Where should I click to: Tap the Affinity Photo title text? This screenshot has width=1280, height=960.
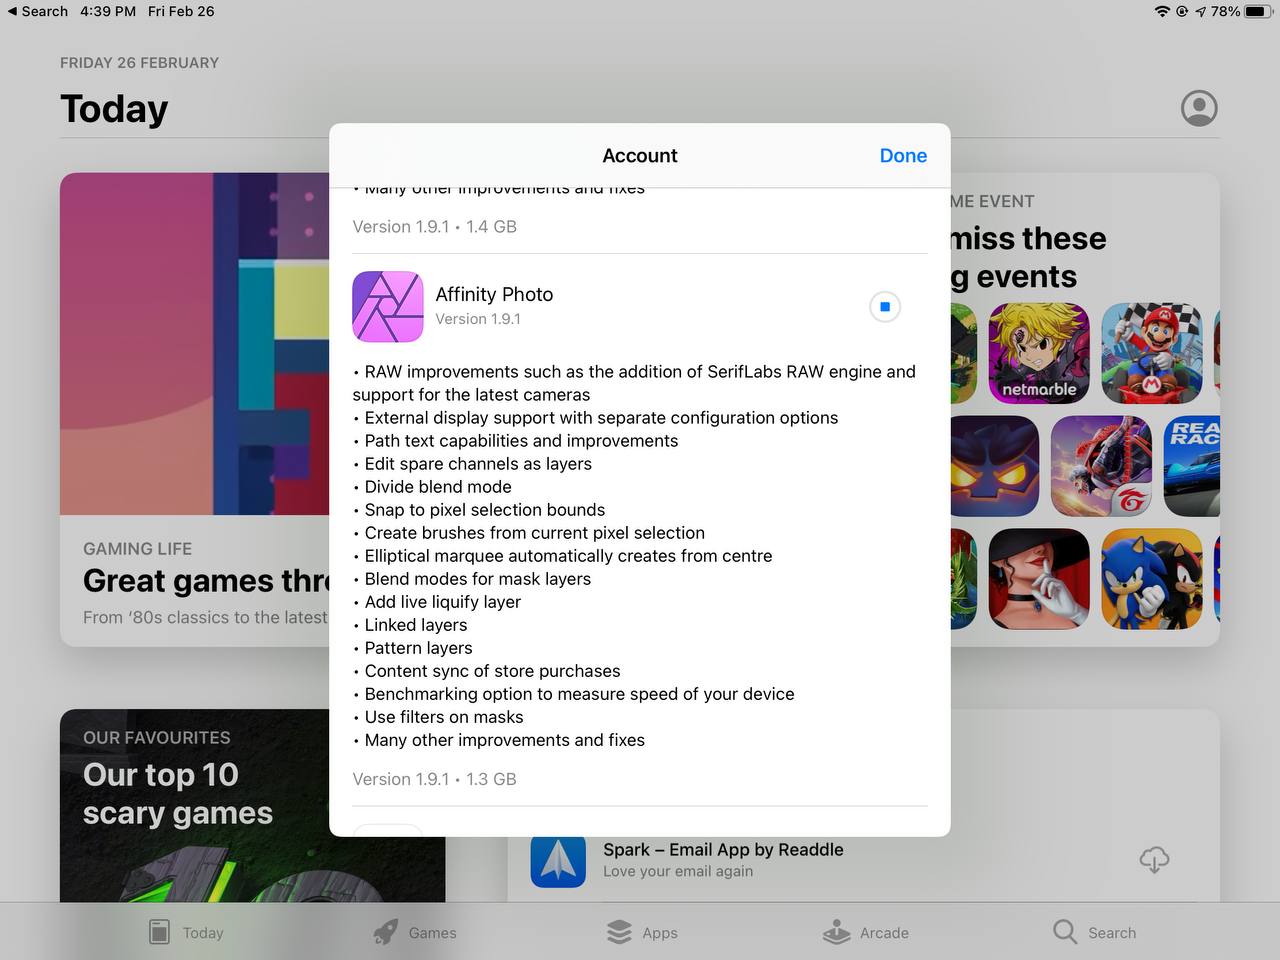[494, 294]
